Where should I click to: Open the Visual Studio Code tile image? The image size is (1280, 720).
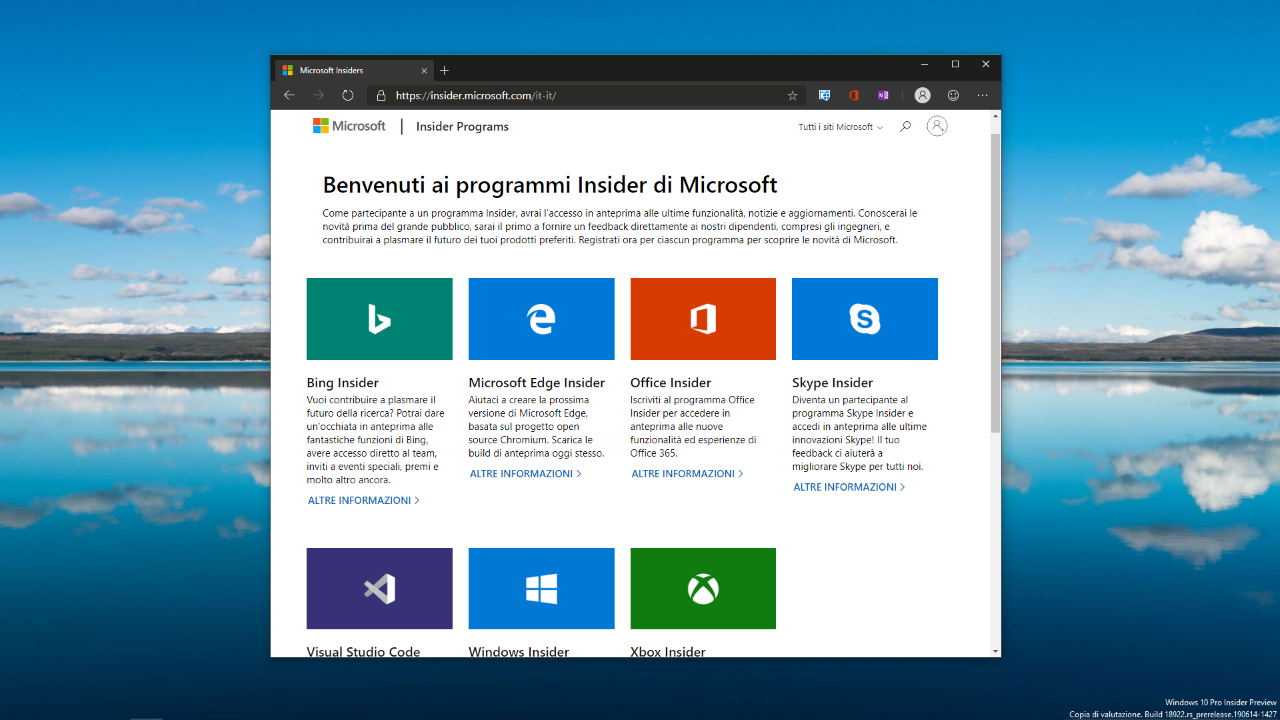[x=379, y=588]
